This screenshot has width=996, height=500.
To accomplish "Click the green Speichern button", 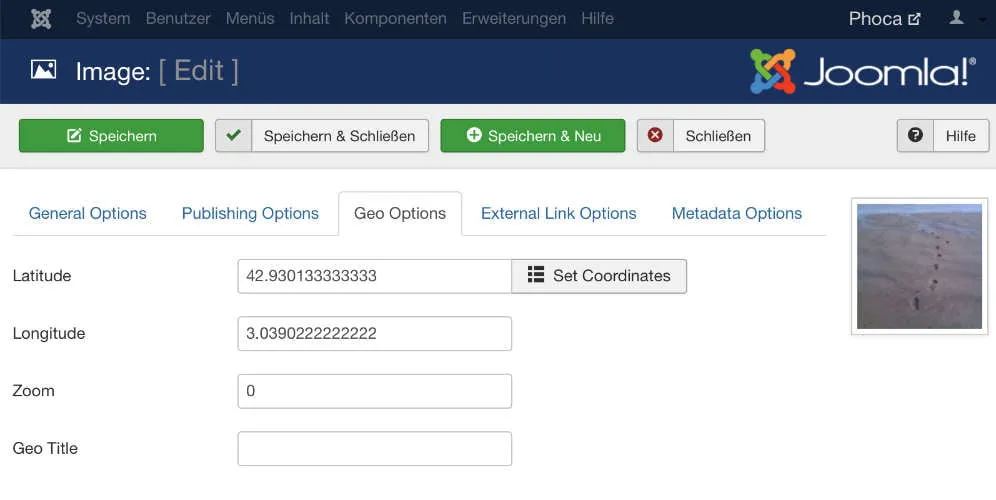I will pos(111,135).
